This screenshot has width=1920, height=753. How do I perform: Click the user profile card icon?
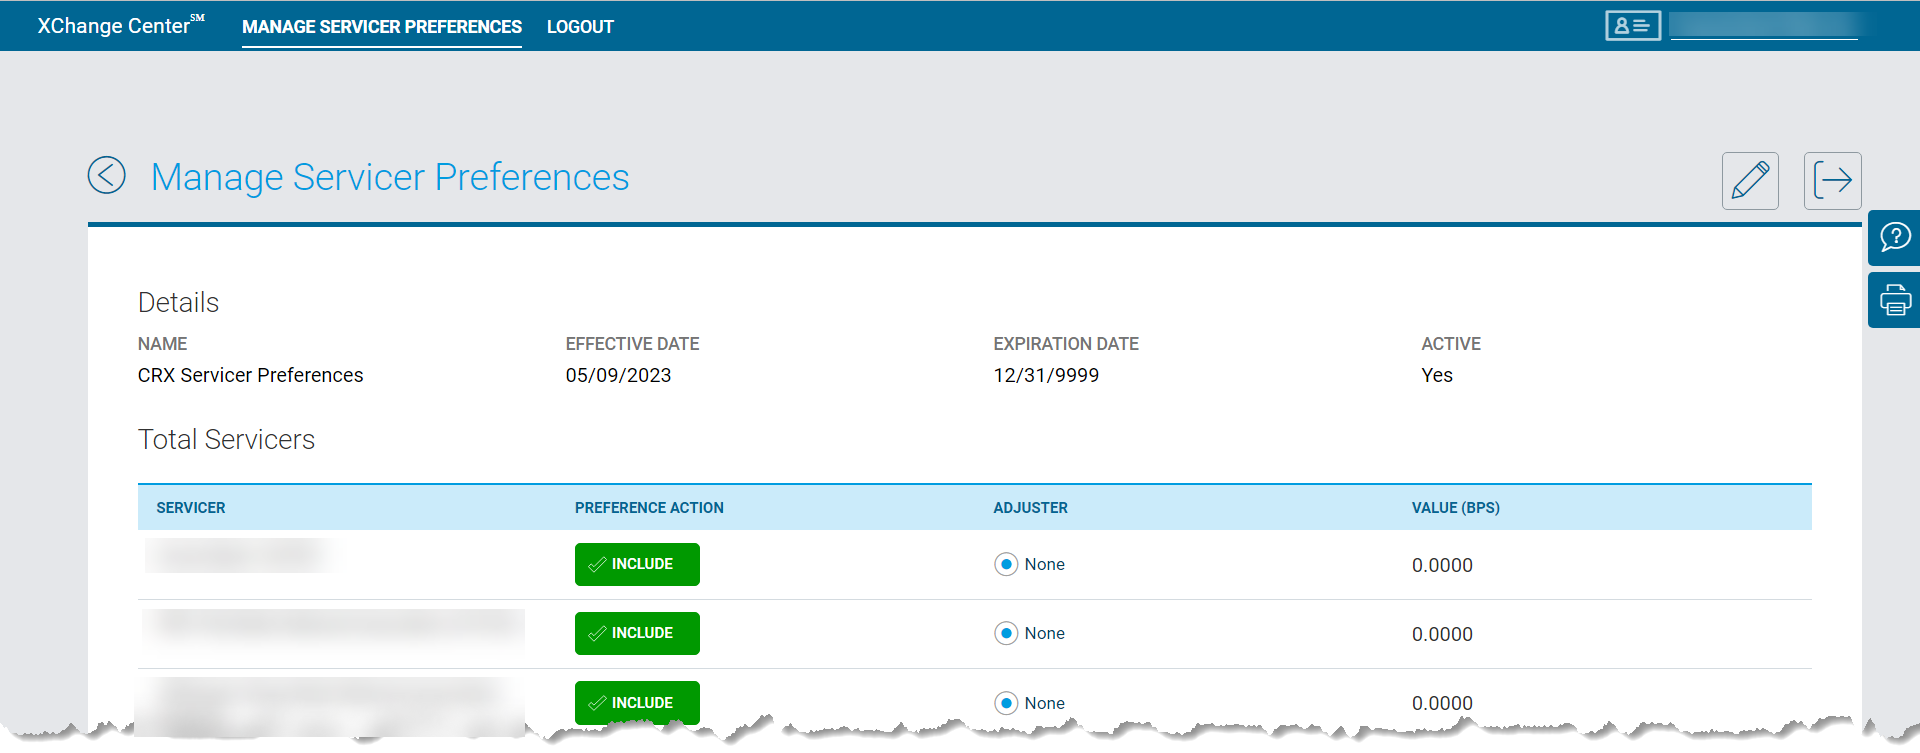coord(1632,26)
